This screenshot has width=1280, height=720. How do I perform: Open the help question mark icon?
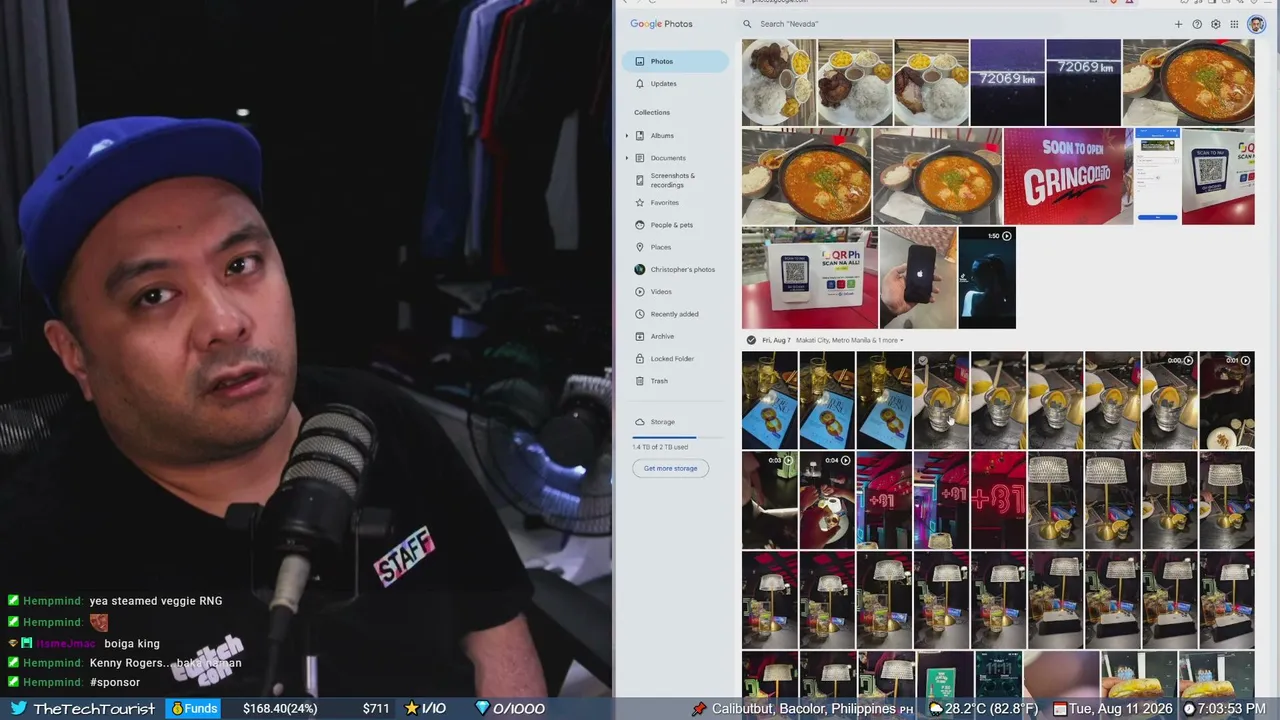tap(1197, 24)
